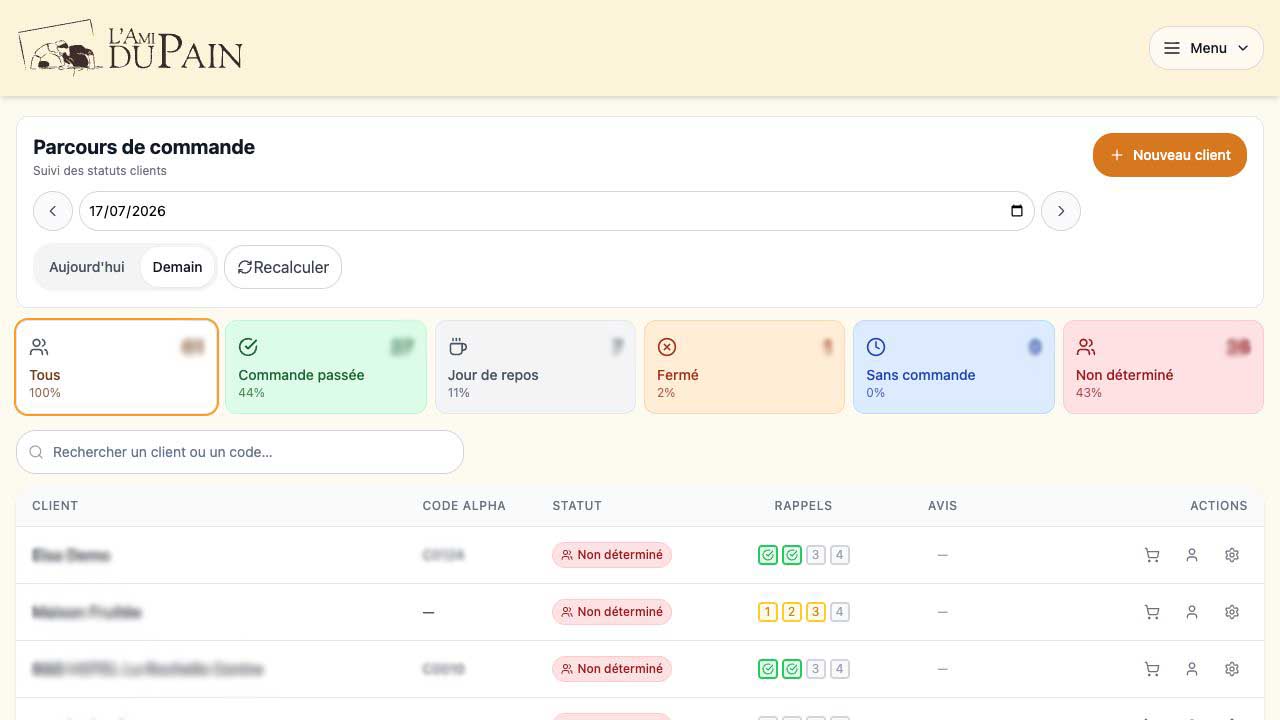Viewport: 1280px width, 720px height.
Task: Click the Recalculer button
Action: click(283, 267)
